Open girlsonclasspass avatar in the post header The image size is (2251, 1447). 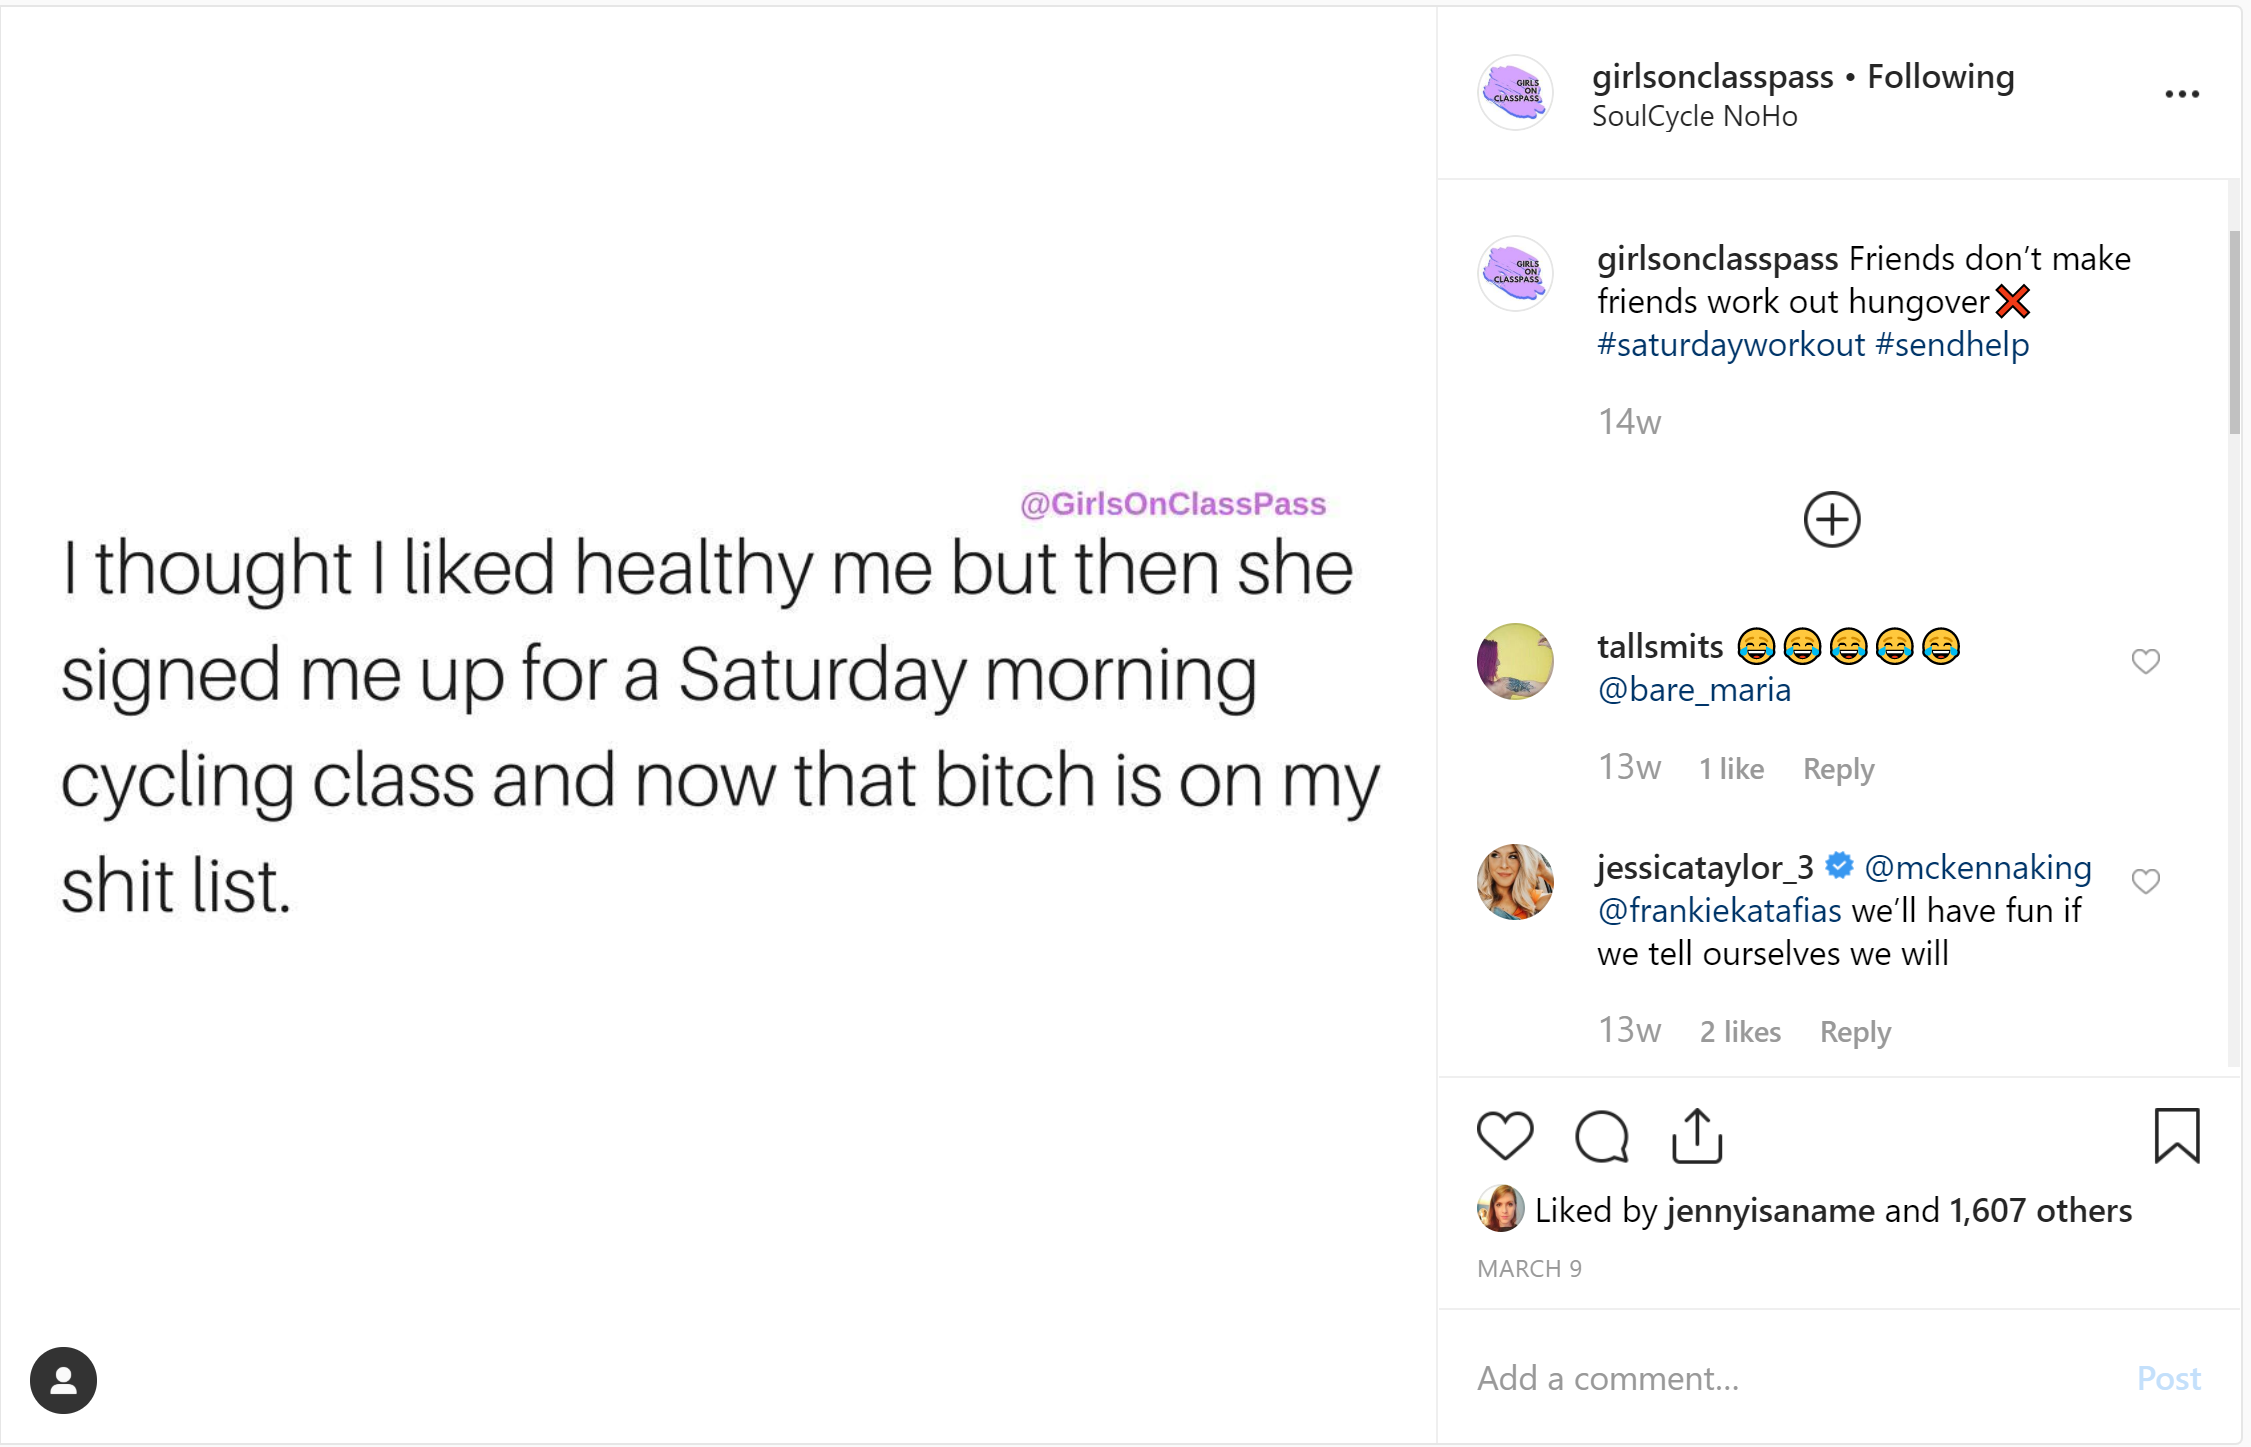click(1515, 93)
